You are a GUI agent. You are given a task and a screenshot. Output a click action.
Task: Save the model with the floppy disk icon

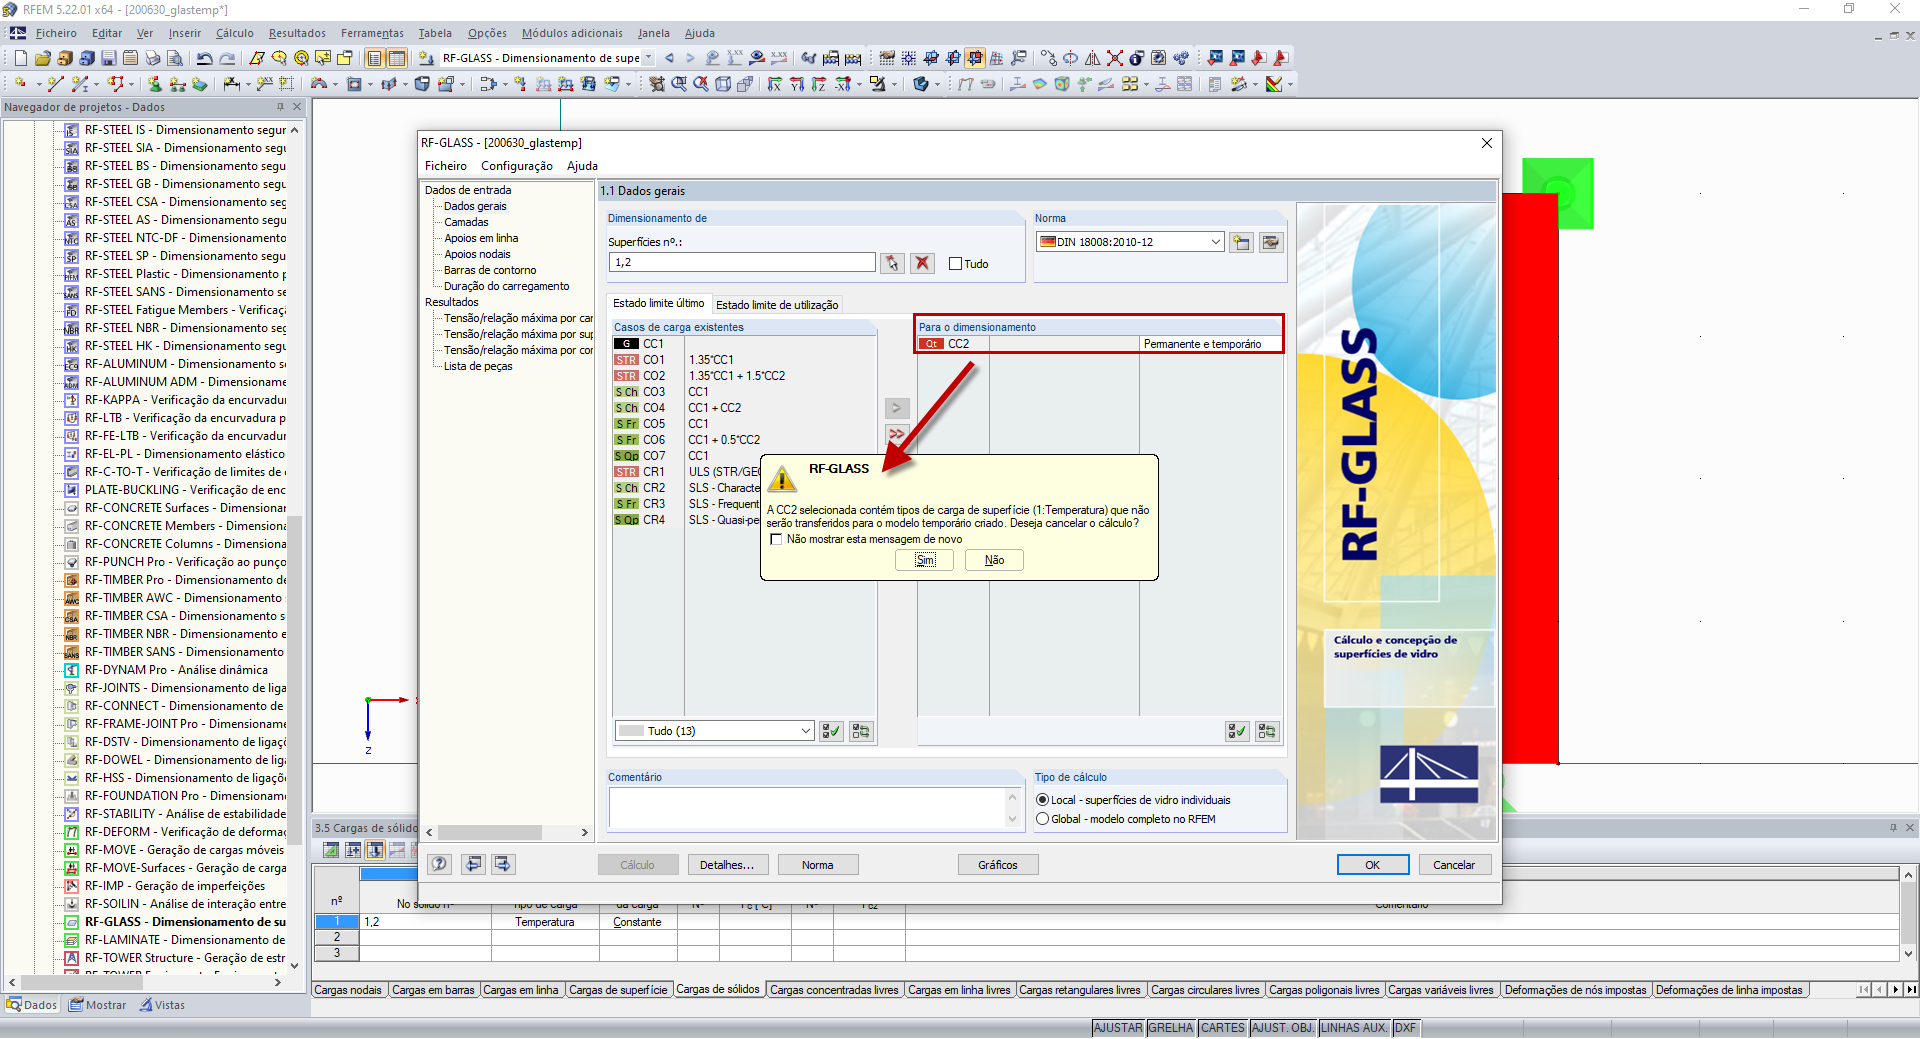click(108, 58)
